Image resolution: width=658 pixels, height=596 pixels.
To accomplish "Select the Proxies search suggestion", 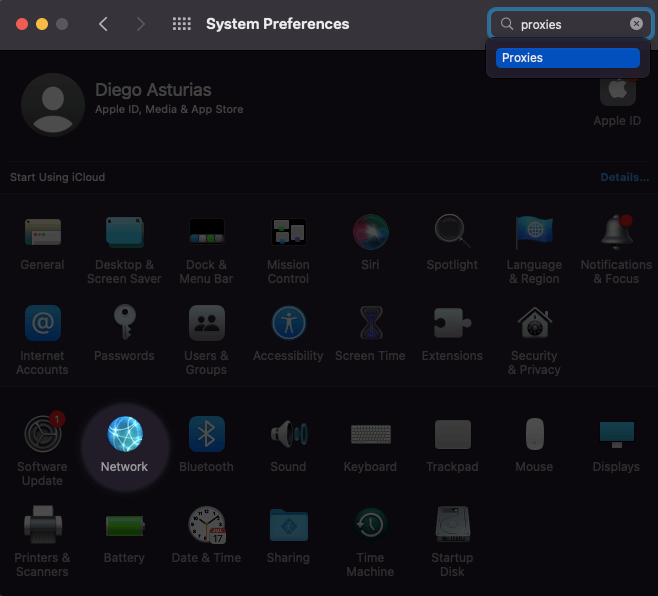I will tap(567, 58).
